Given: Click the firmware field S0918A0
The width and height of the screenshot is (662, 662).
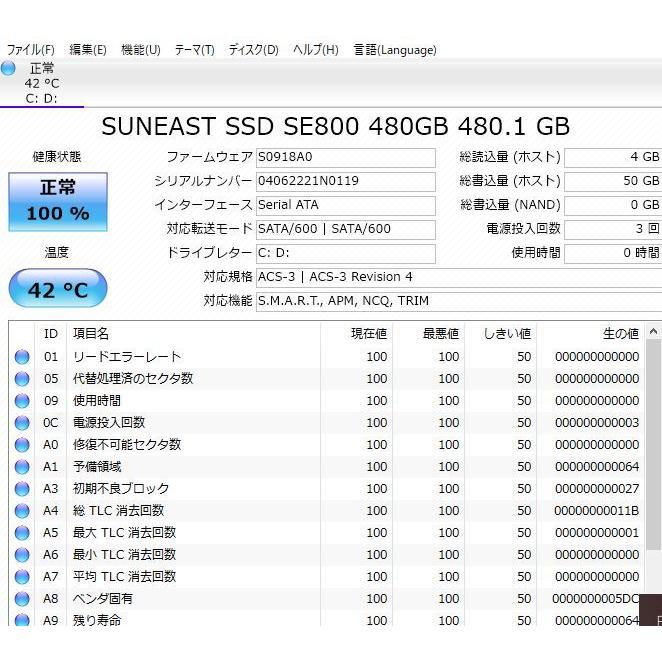Looking at the screenshot, I should [x=345, y=158].
